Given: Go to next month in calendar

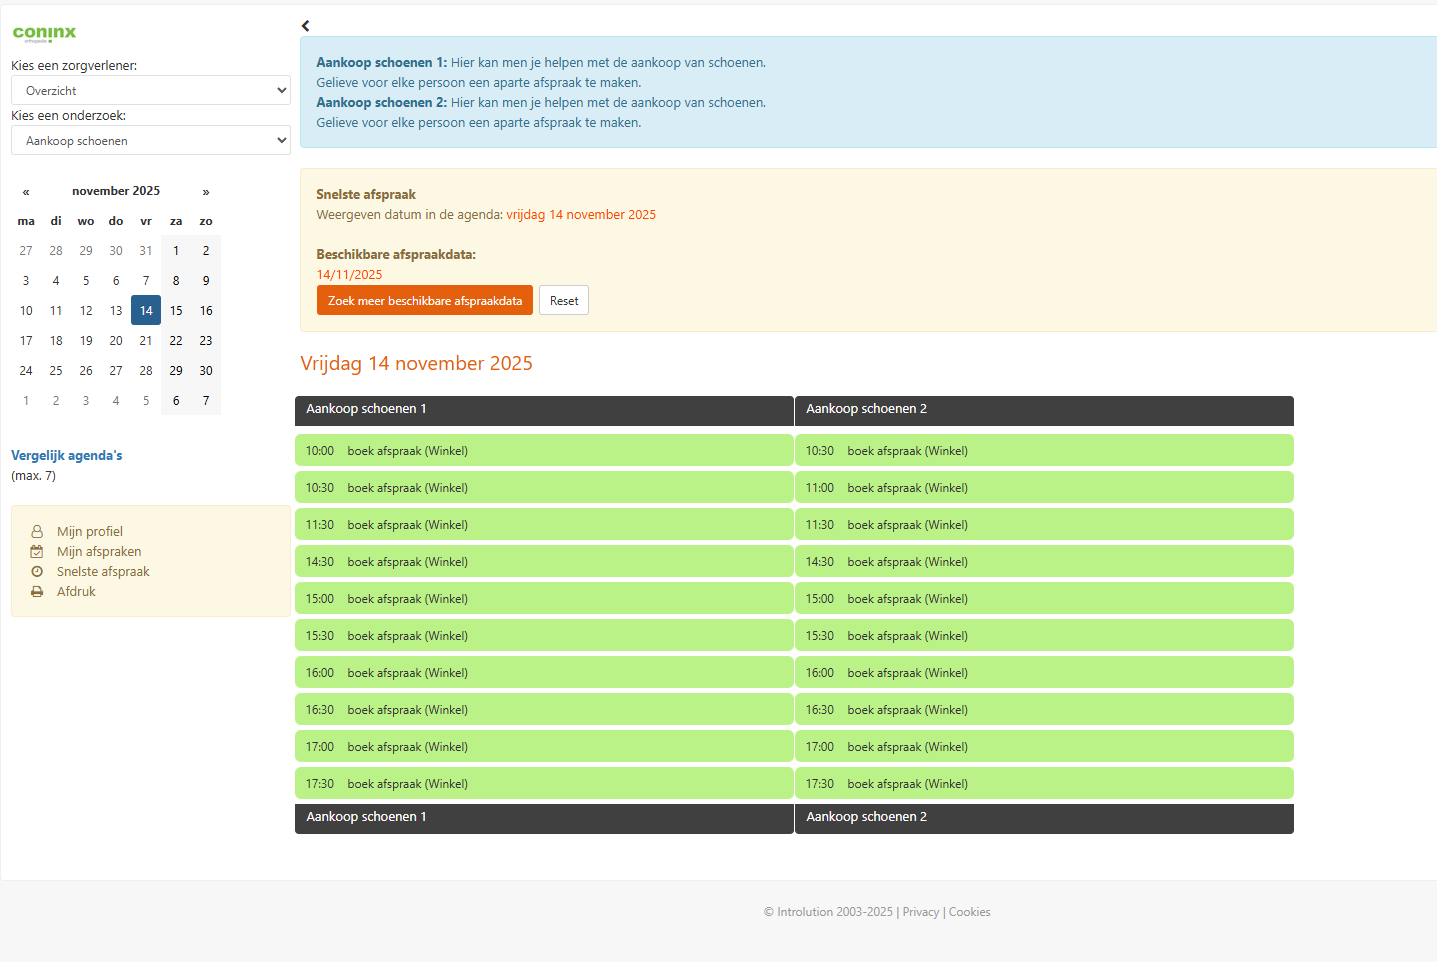Looking at the screenshot, I should click(x=206, y=191).
